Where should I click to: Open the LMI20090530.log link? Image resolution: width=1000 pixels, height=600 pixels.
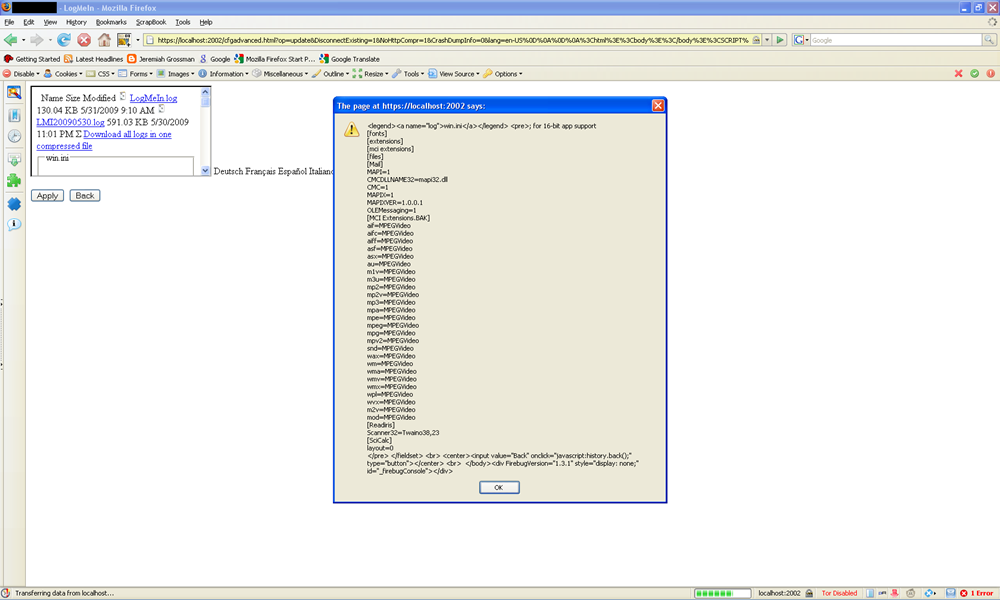tap(70, 122)
